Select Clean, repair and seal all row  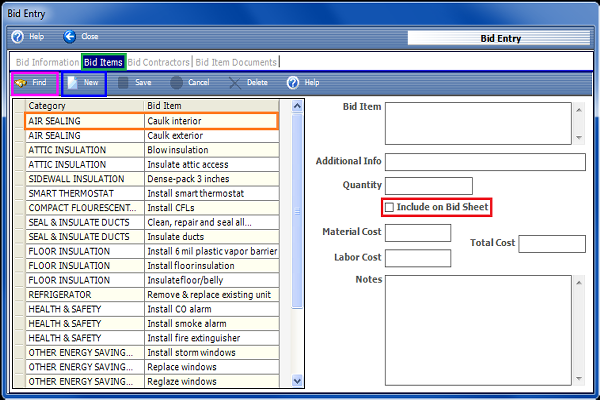[x=152, y=222]
